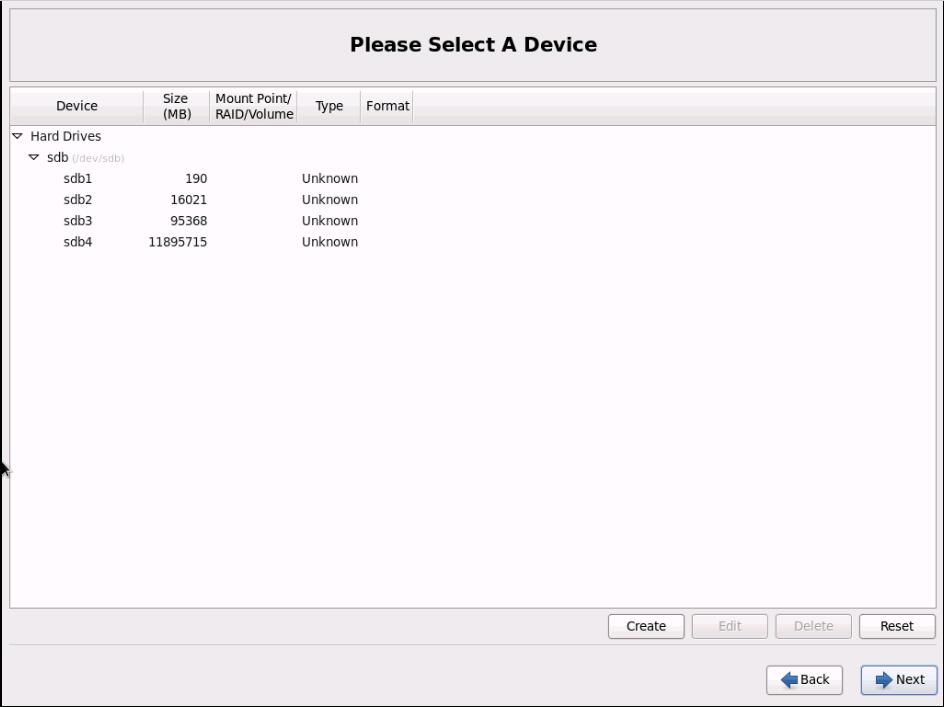The height and width of the screenshot is (707, 944).
Task: Click the Device column header
Action: 77,106
